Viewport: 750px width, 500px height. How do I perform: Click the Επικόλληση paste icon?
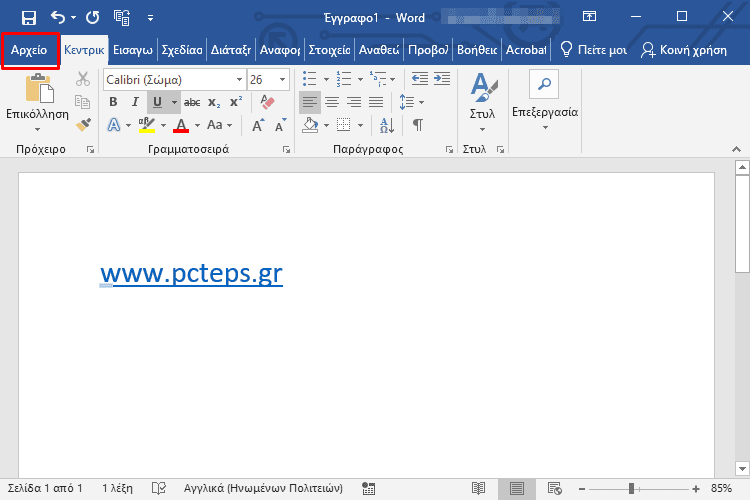pyautogui.click(x=39, y=88)
